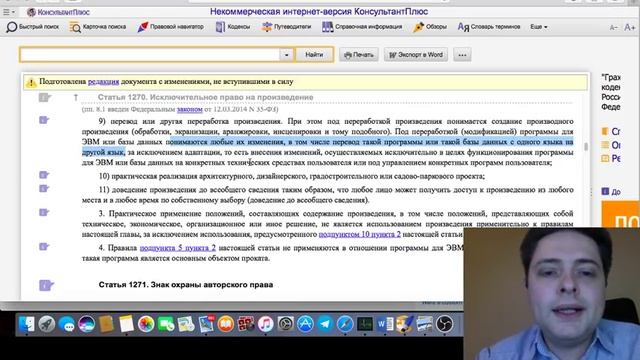640x360 pixels.
Task: Open Путеводители from the toolbar
Action: tap(287, 27)
